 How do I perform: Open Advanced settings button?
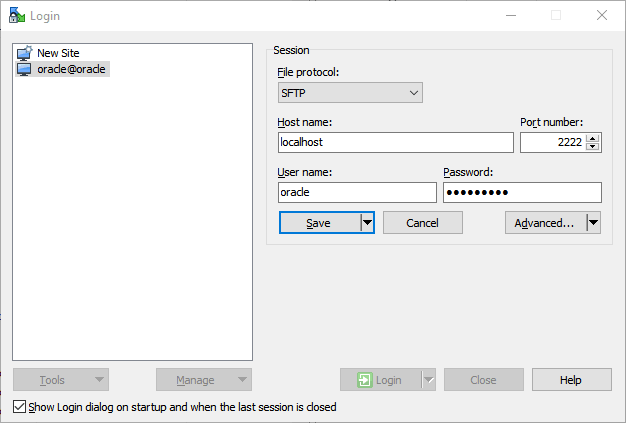pyautogui.click(x=546, y=223)
